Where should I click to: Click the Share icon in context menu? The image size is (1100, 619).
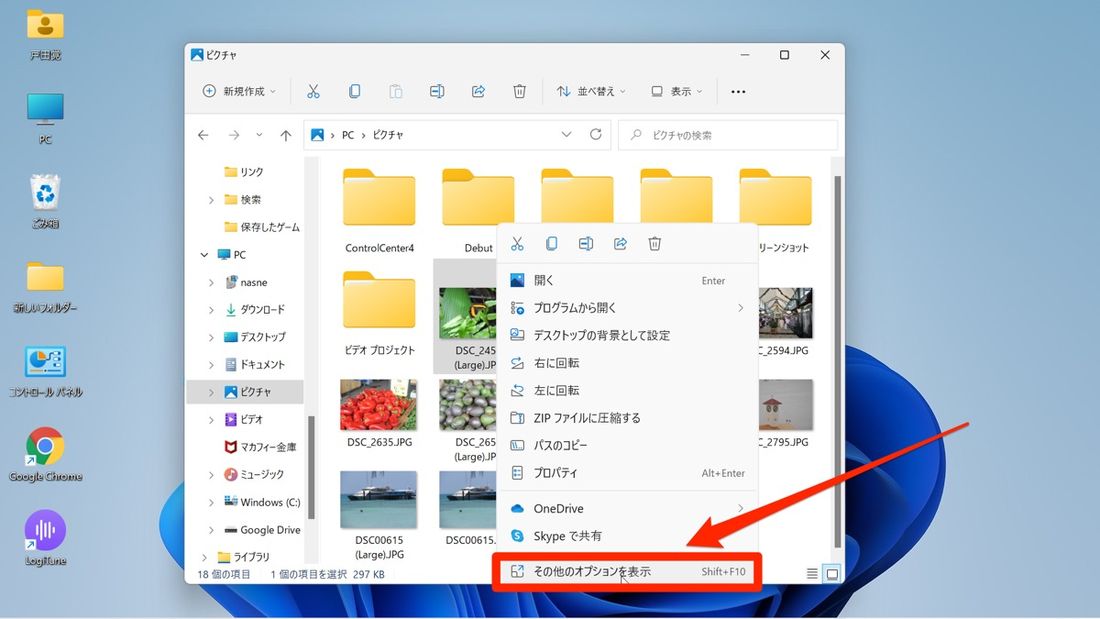[x=620, y=244]
